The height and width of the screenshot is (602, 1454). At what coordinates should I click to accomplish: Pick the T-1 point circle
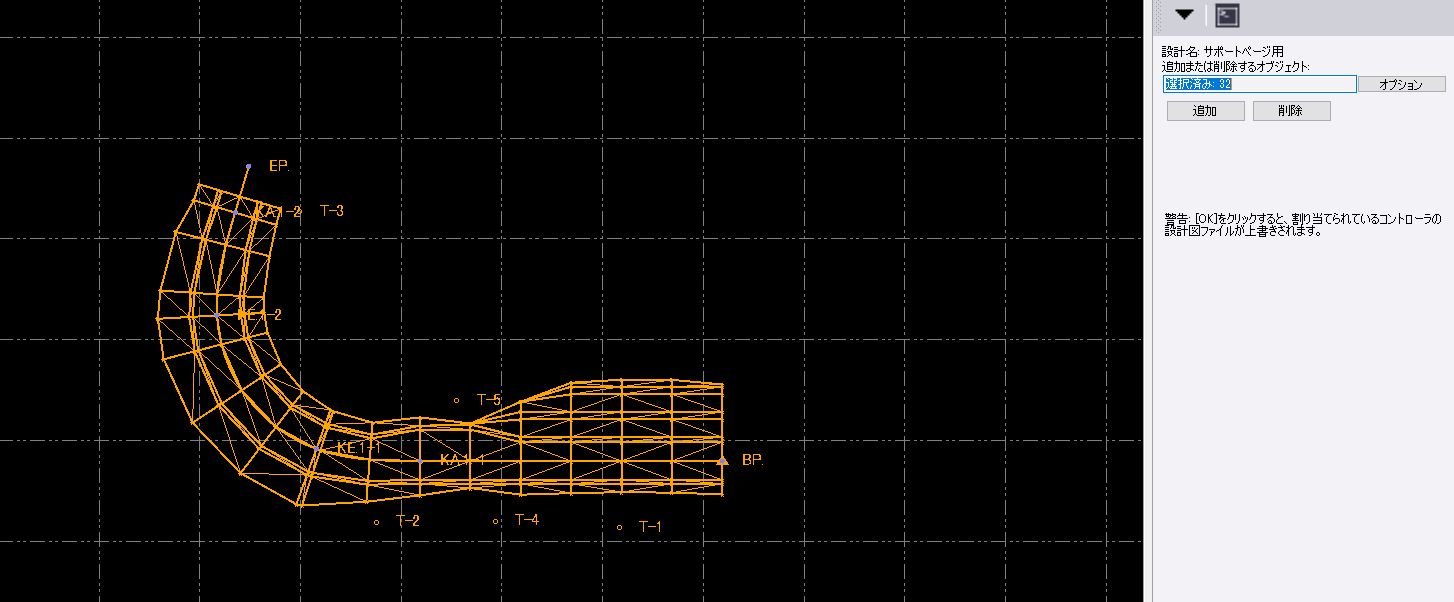(620, 527)
